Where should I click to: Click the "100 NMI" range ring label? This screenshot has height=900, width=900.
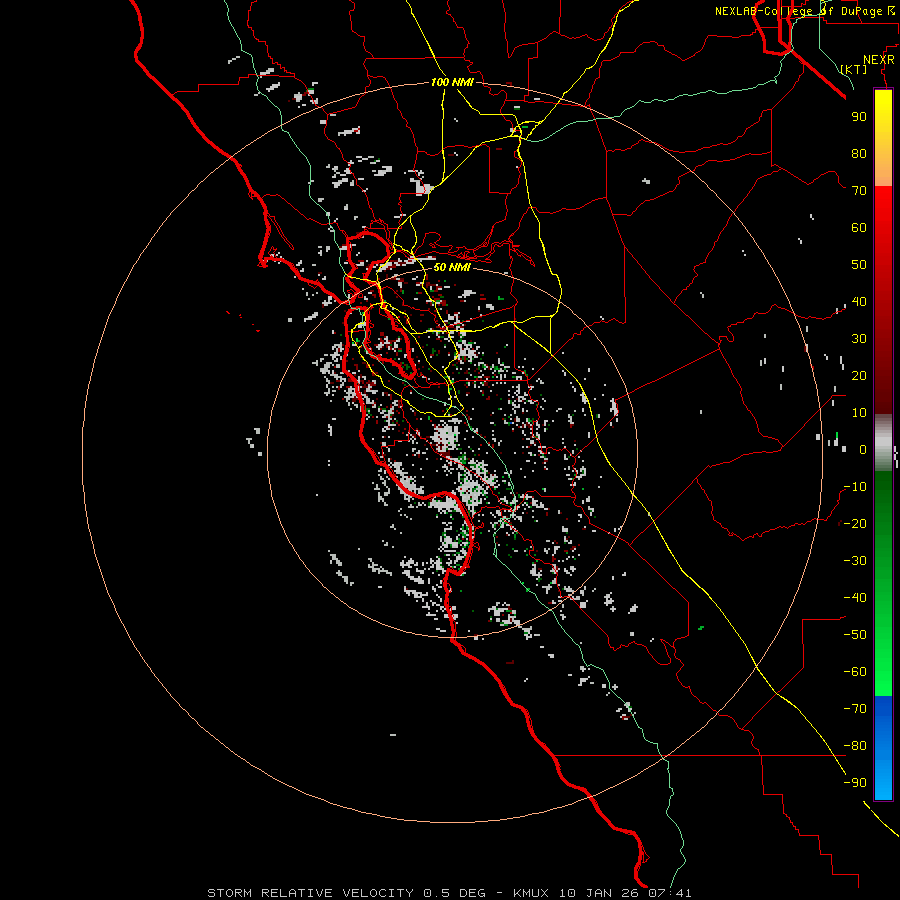[x=452, y=82]
